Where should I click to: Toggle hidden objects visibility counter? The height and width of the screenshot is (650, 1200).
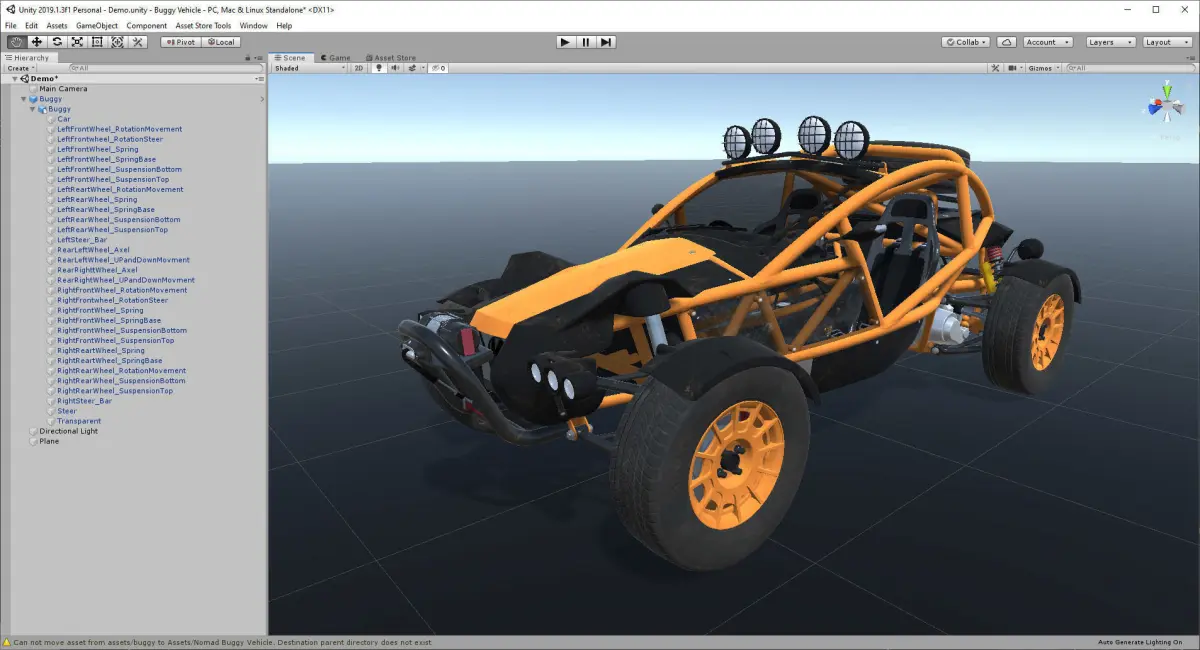pyautogui.click(x=439, y=68)
